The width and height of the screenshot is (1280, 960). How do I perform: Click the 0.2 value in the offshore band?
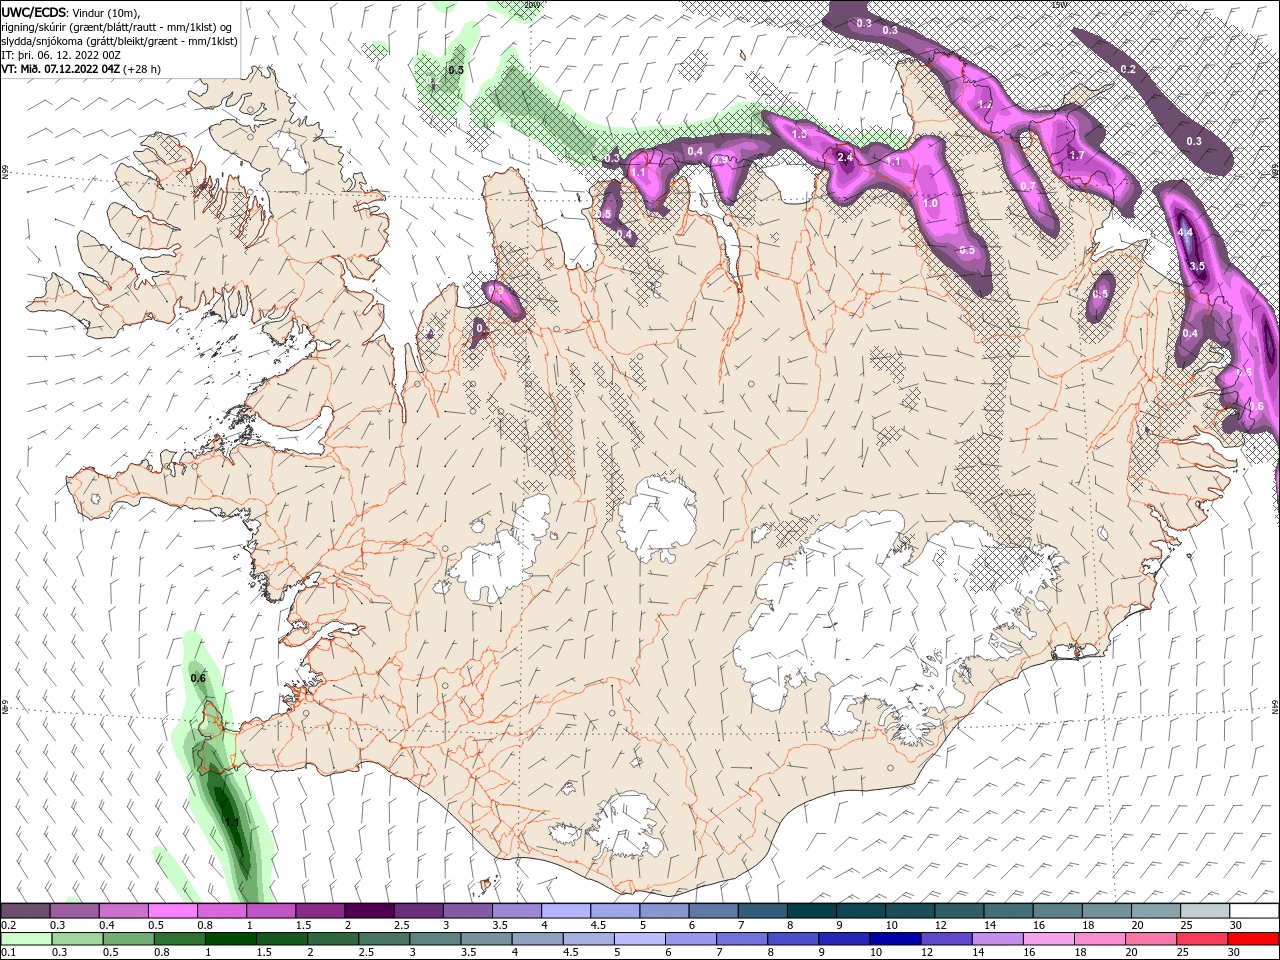(1128, 70)
